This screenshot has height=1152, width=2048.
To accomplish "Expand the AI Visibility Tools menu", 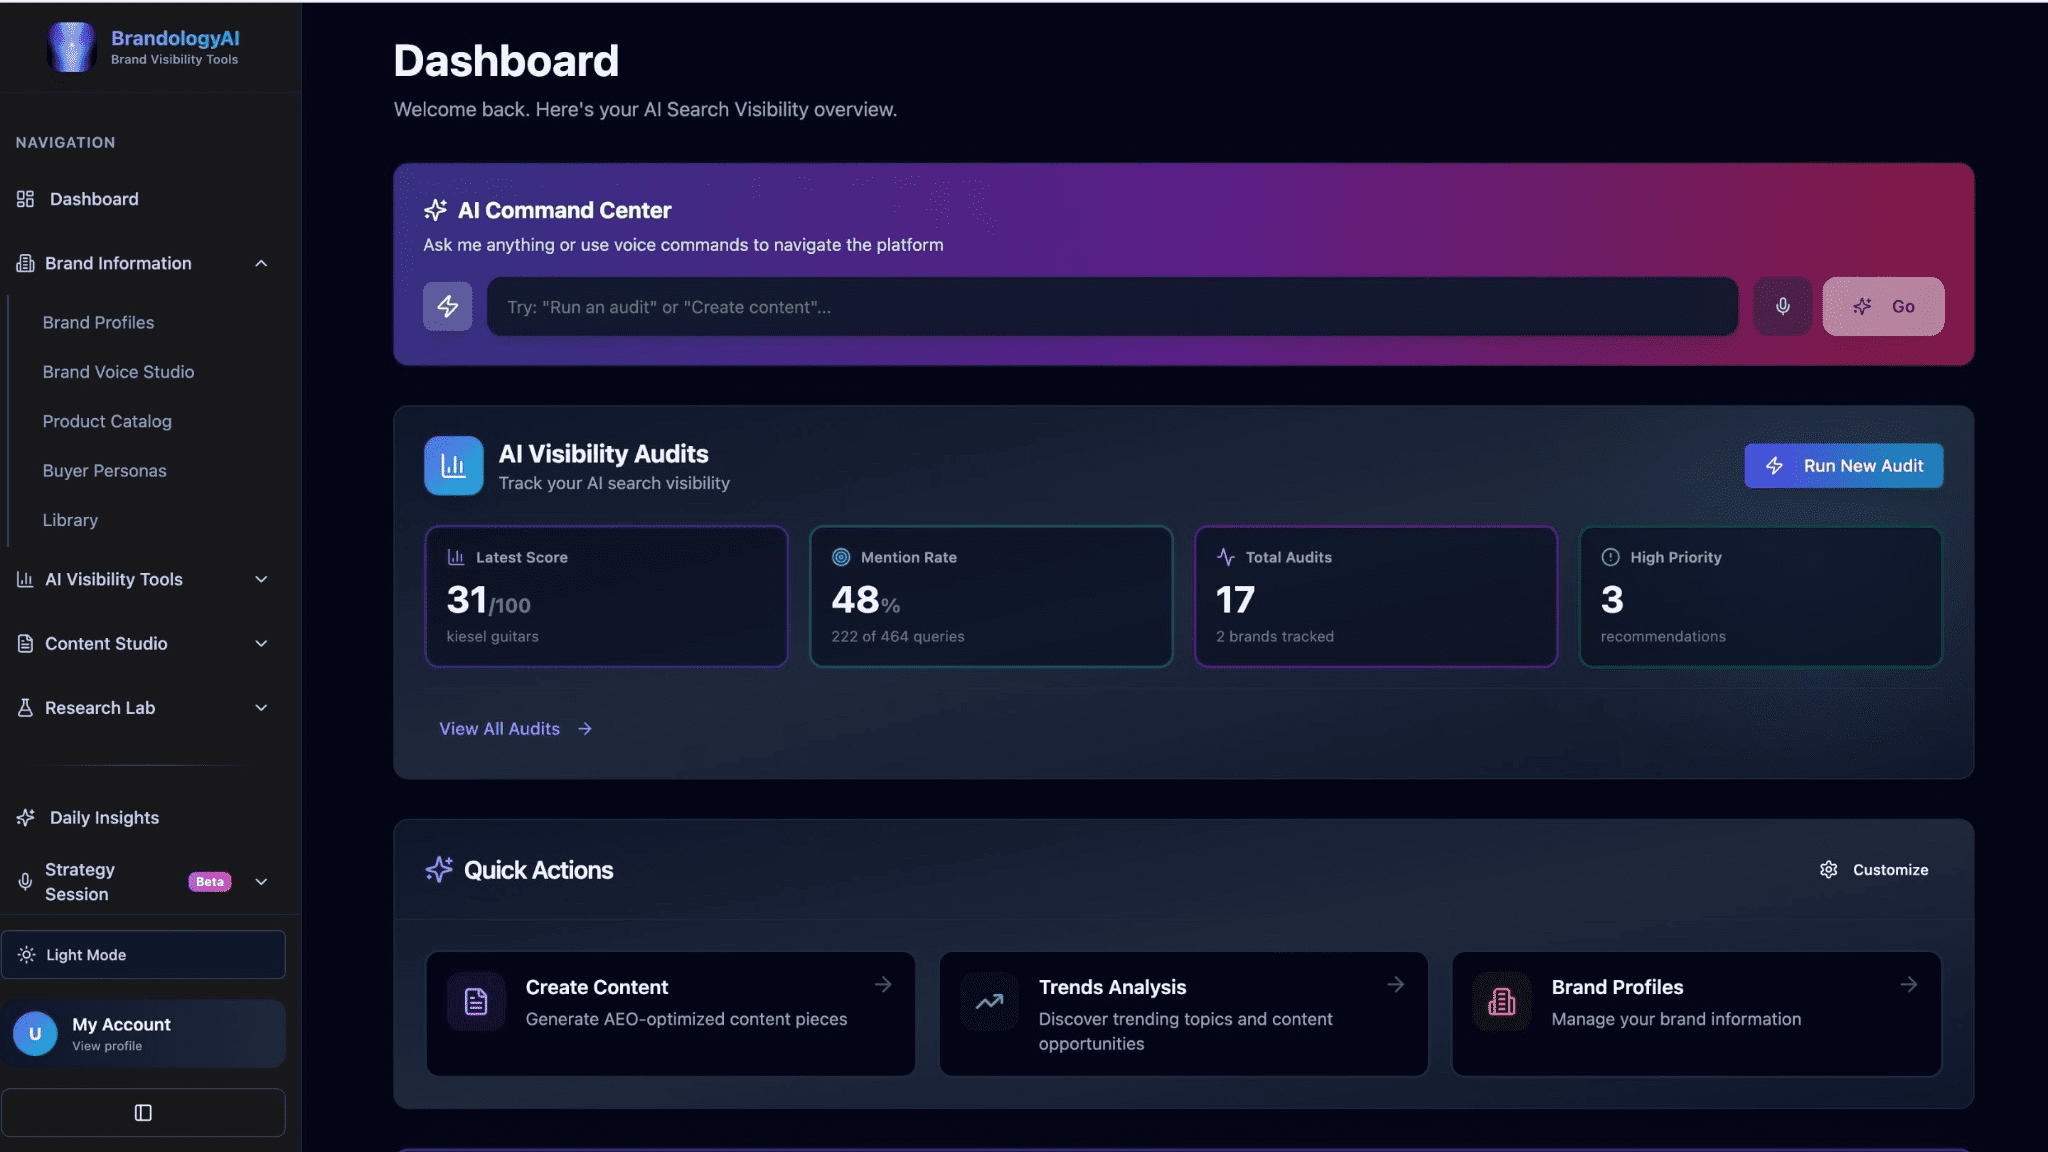I will (261, 579).
